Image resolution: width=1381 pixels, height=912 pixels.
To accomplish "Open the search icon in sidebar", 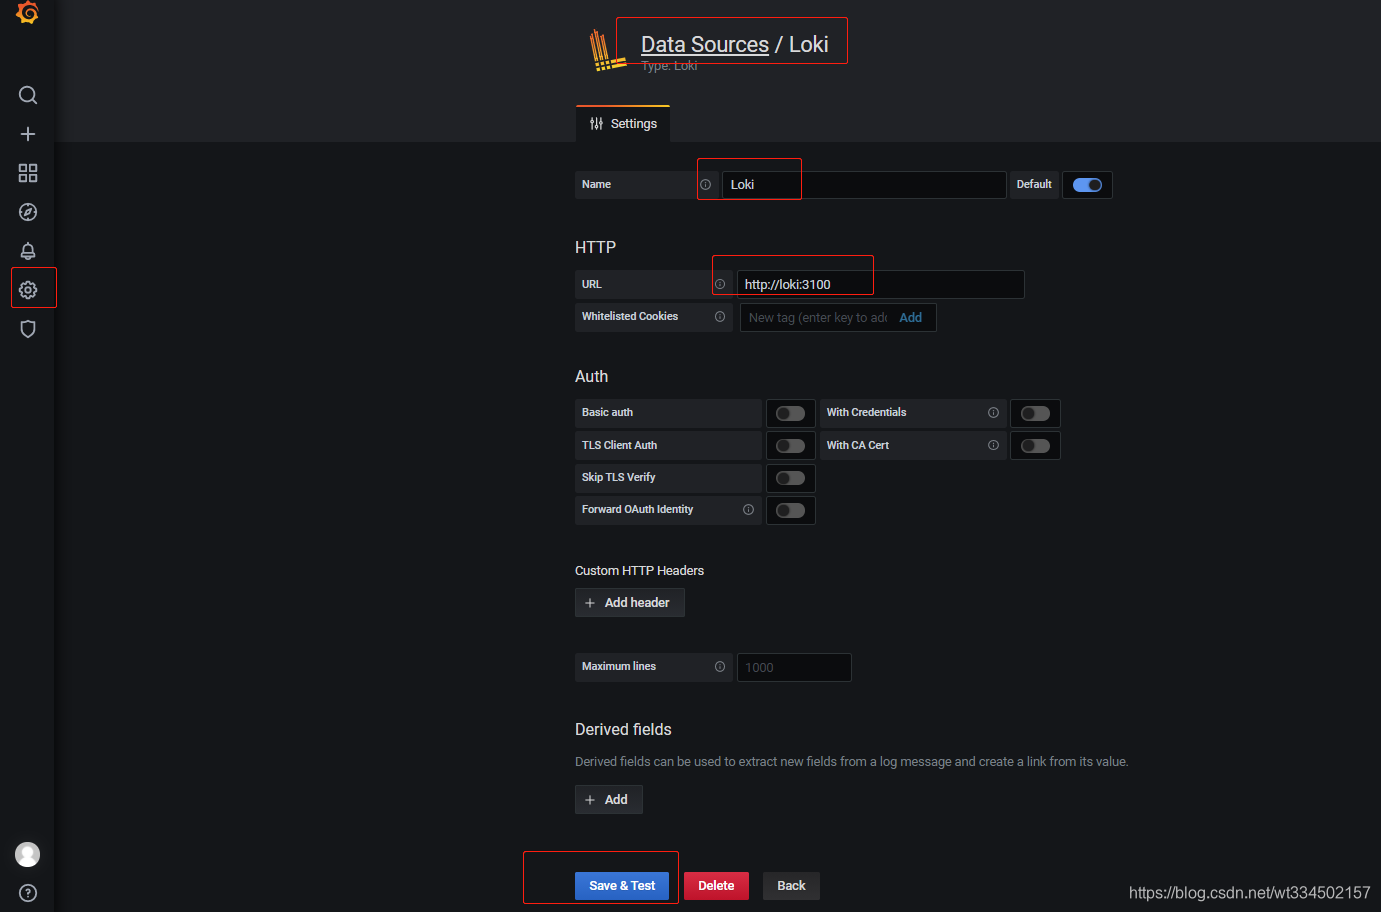I will tap(28, 95).
